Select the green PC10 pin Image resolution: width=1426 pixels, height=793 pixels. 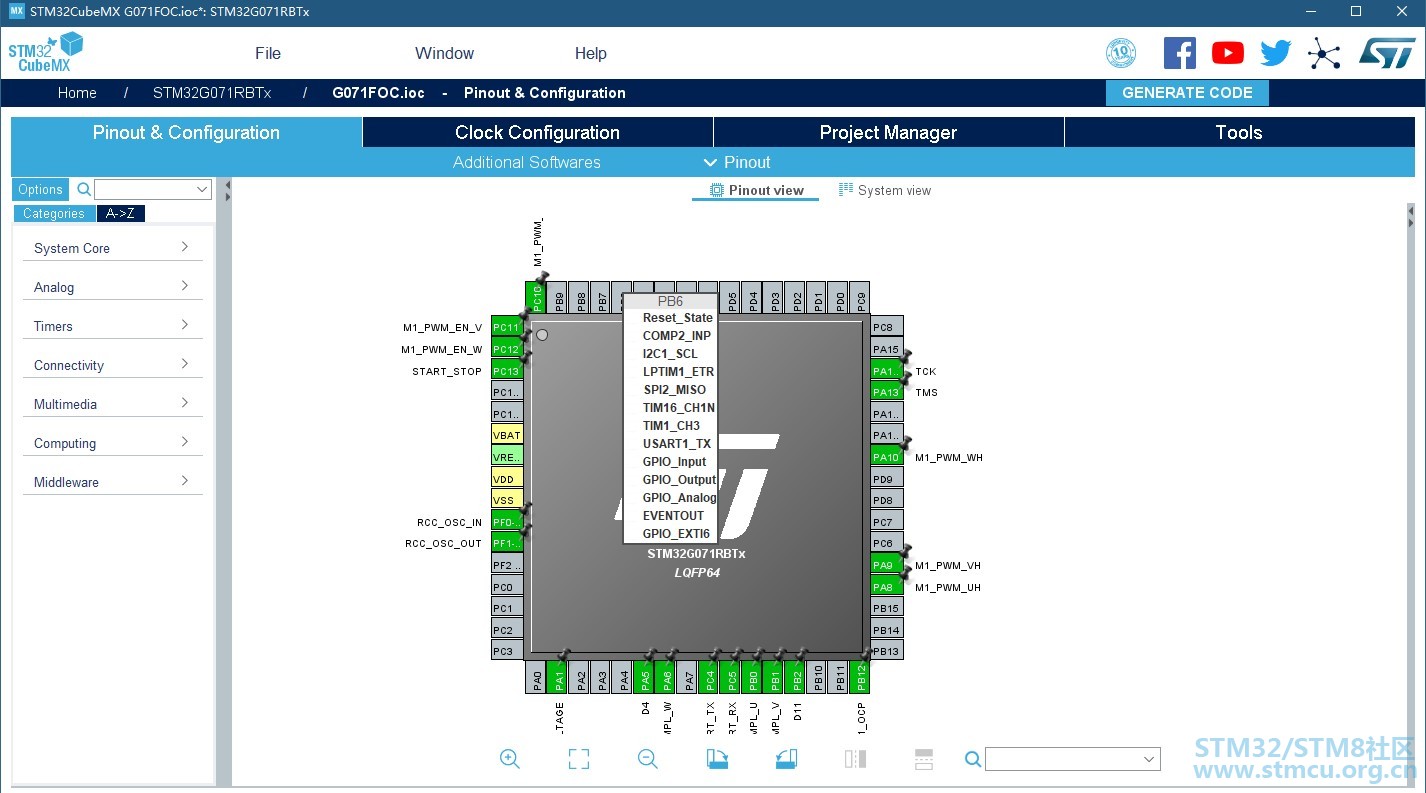pos(537,298)
